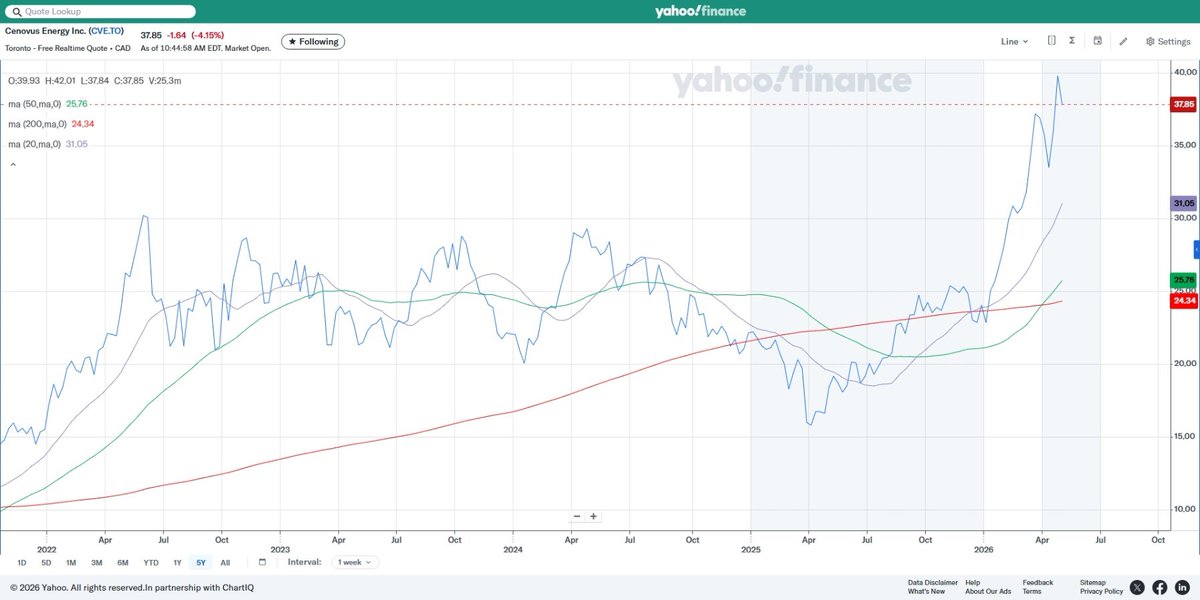Zoom out chart with minus button
This screenshot has height=600, width=1200.
pos(577,516)
